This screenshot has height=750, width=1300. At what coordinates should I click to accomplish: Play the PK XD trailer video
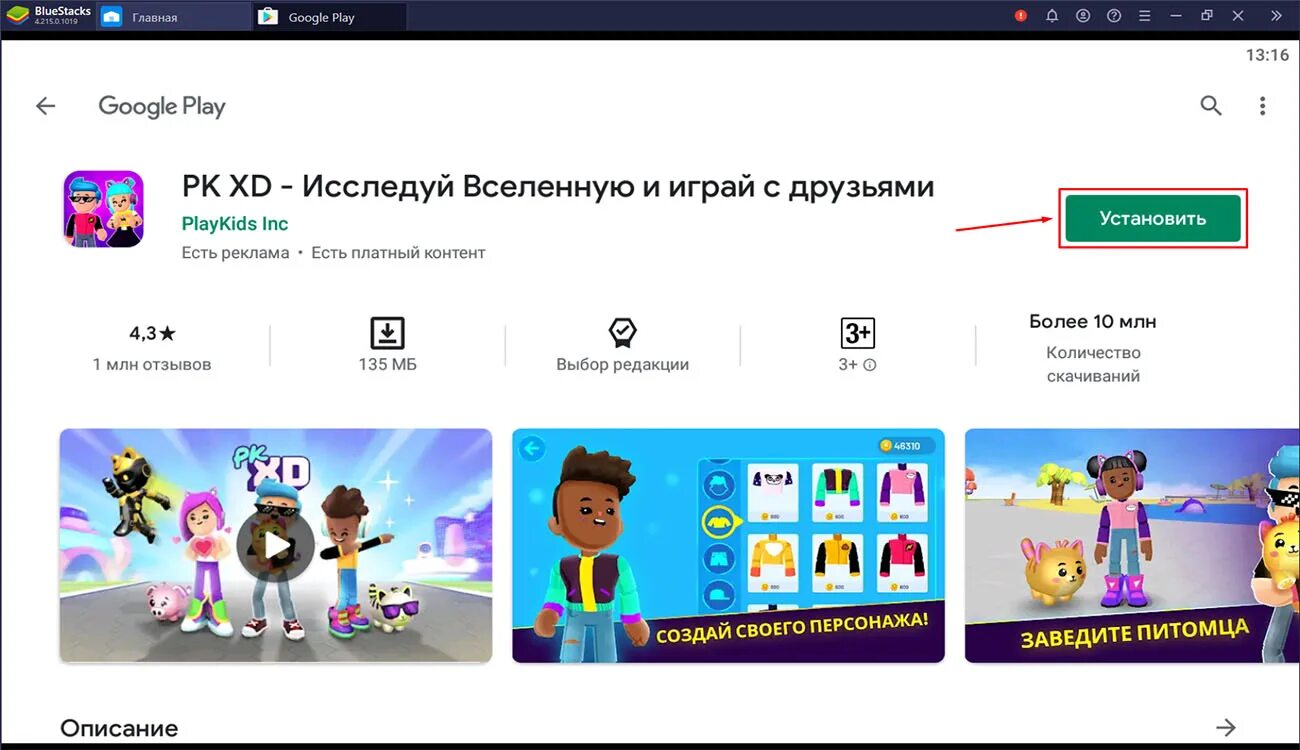276,546
